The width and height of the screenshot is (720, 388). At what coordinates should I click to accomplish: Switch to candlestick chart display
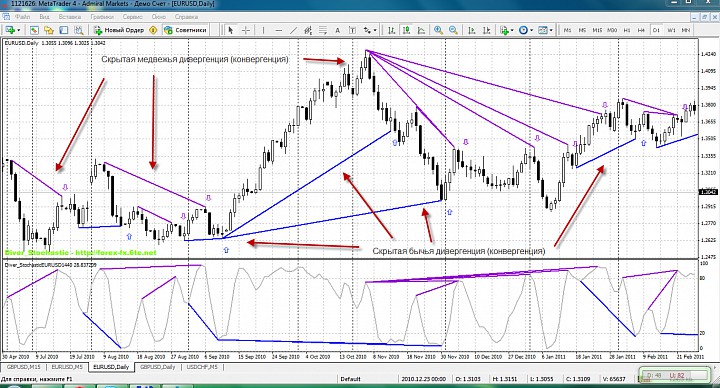[406, 30]
